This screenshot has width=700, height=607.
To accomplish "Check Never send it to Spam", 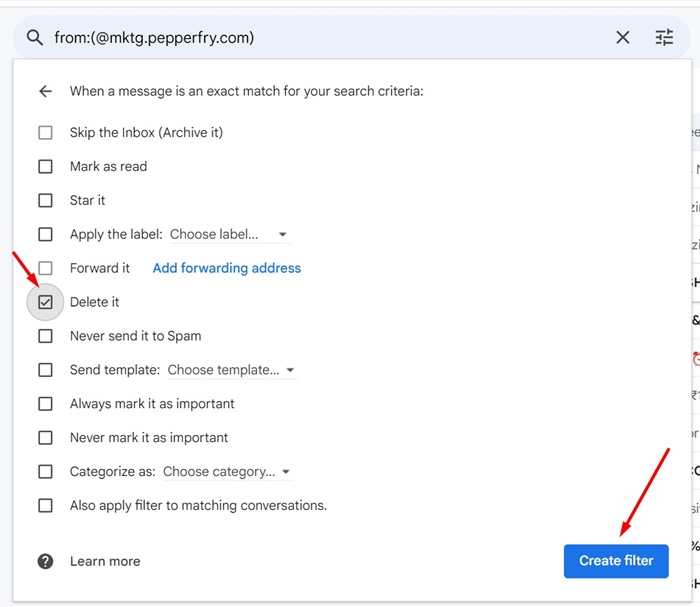I will (x=45, y=336).
